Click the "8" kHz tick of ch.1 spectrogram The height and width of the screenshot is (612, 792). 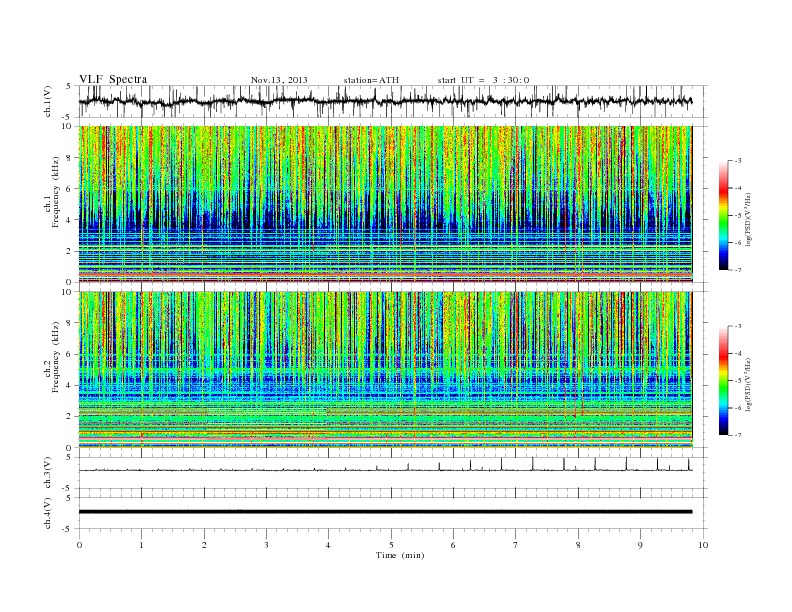tap(70, 158)
